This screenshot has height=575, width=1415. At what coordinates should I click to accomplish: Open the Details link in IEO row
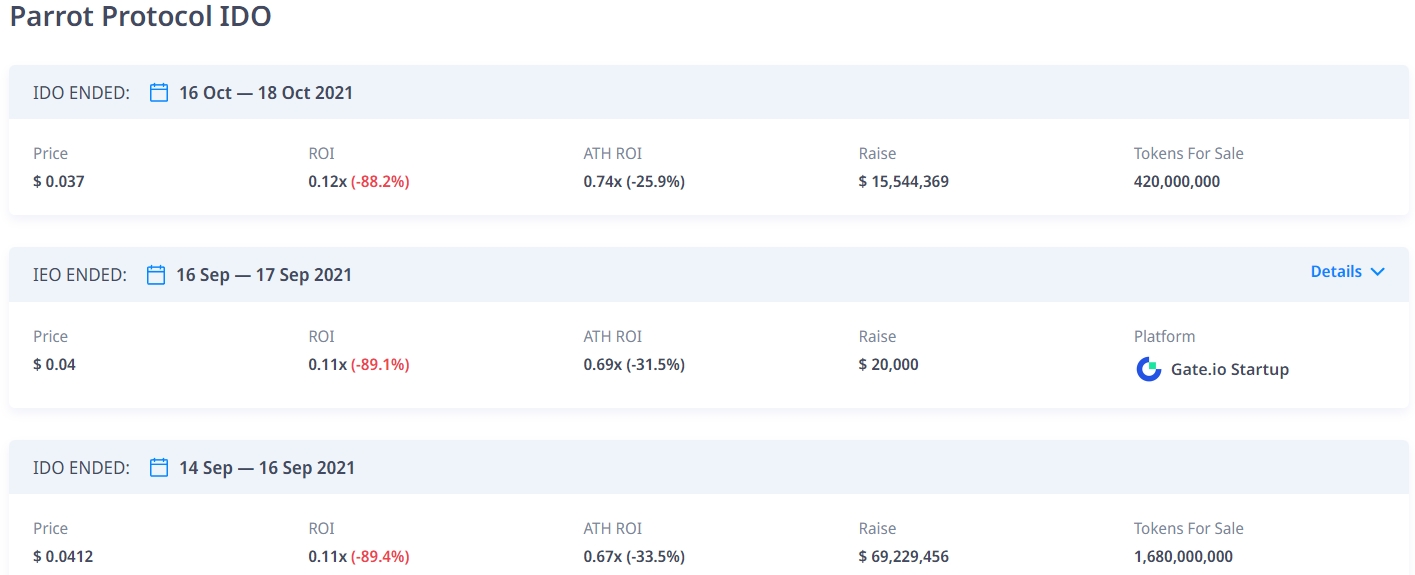(x=1336, y=272)
